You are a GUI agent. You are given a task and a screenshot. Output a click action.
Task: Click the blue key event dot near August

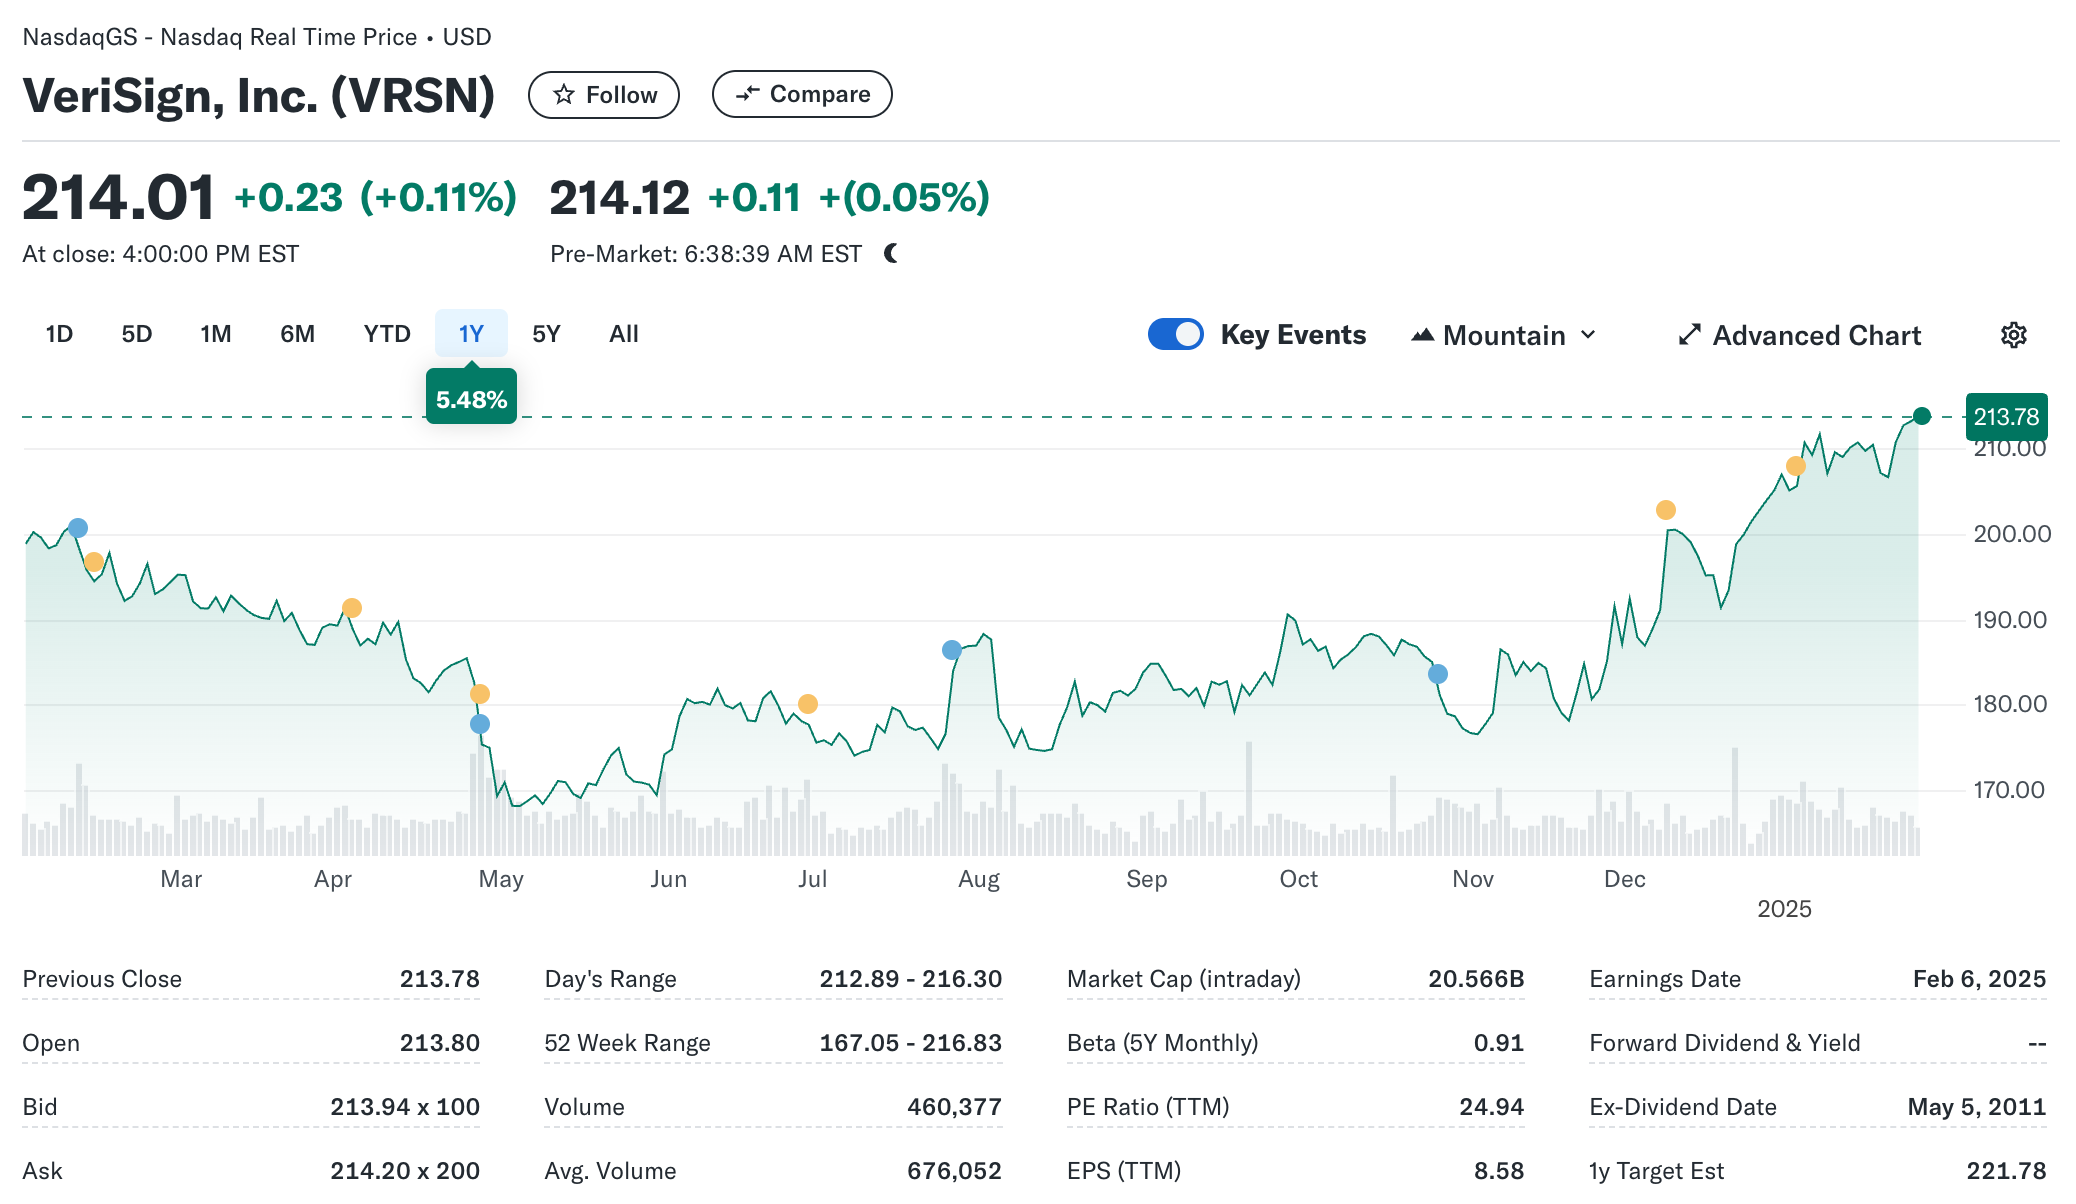(x=952, y=650)
